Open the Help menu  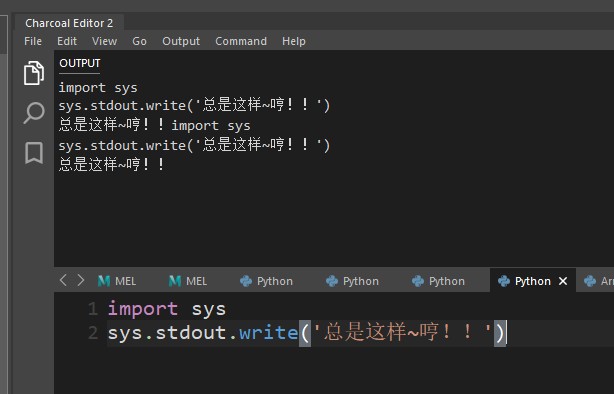click(294, 41)
